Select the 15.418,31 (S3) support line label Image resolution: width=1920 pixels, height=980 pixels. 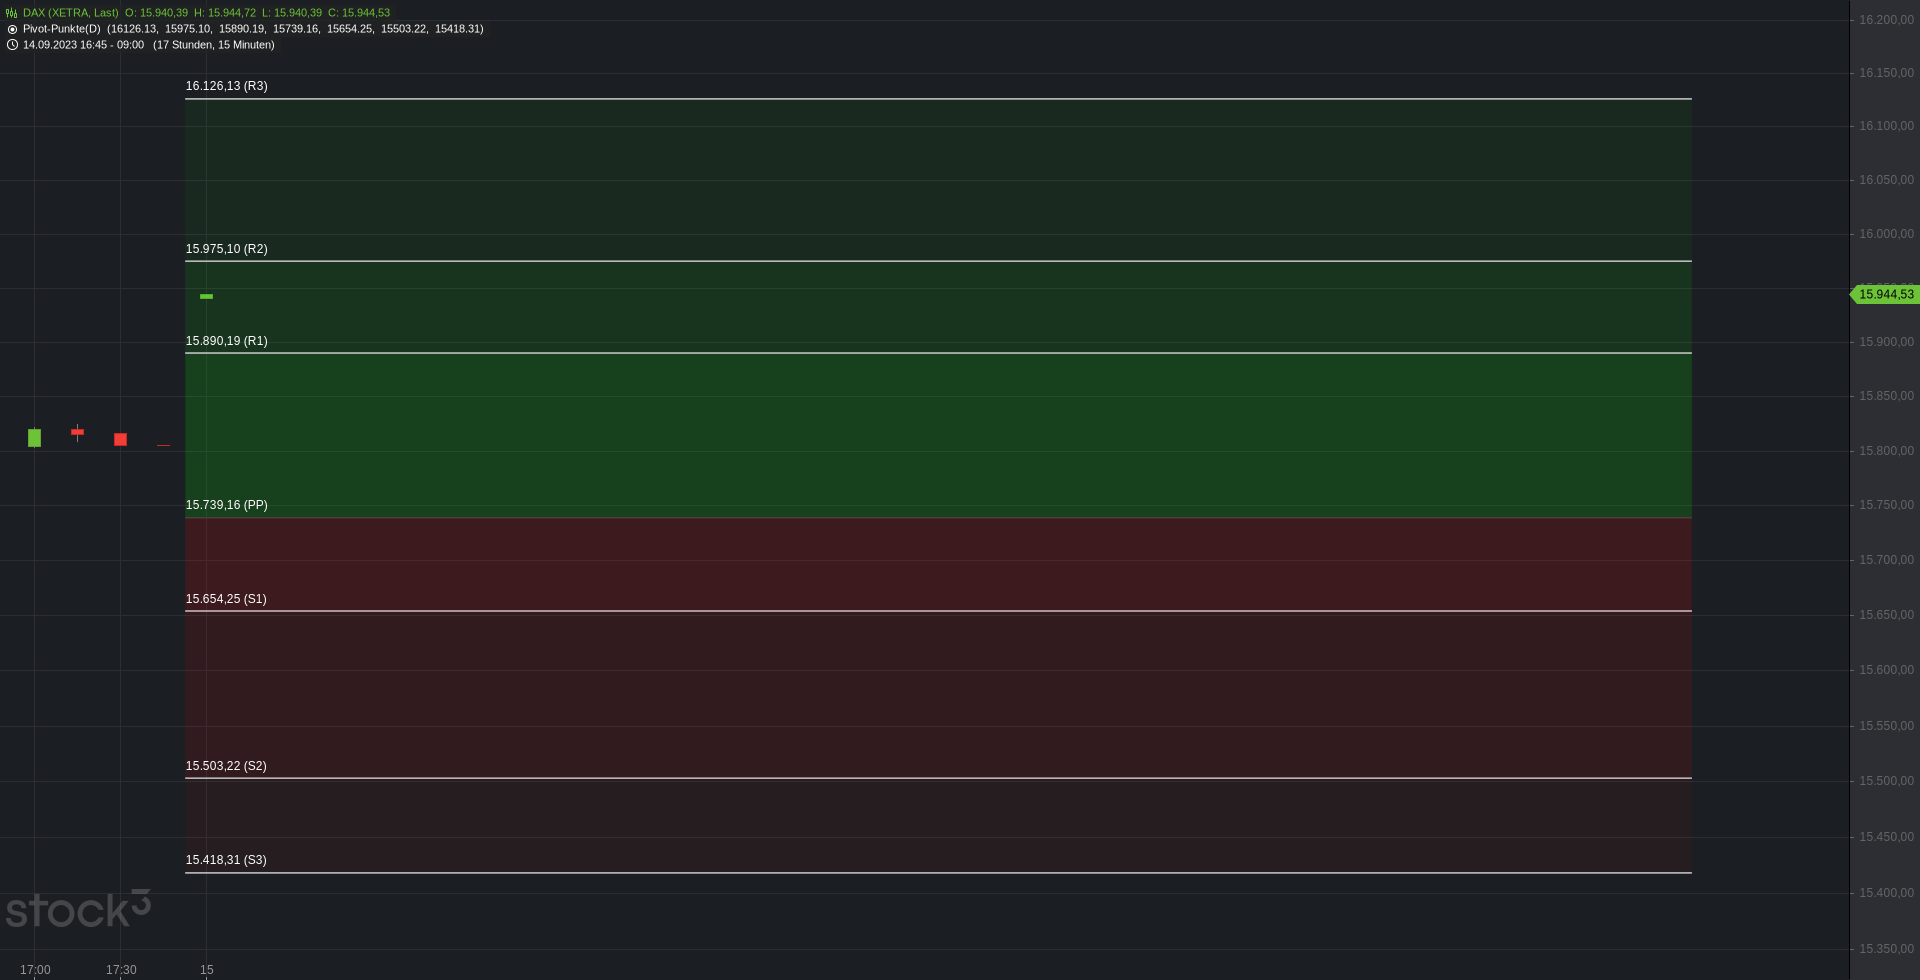tap(226, 860)
